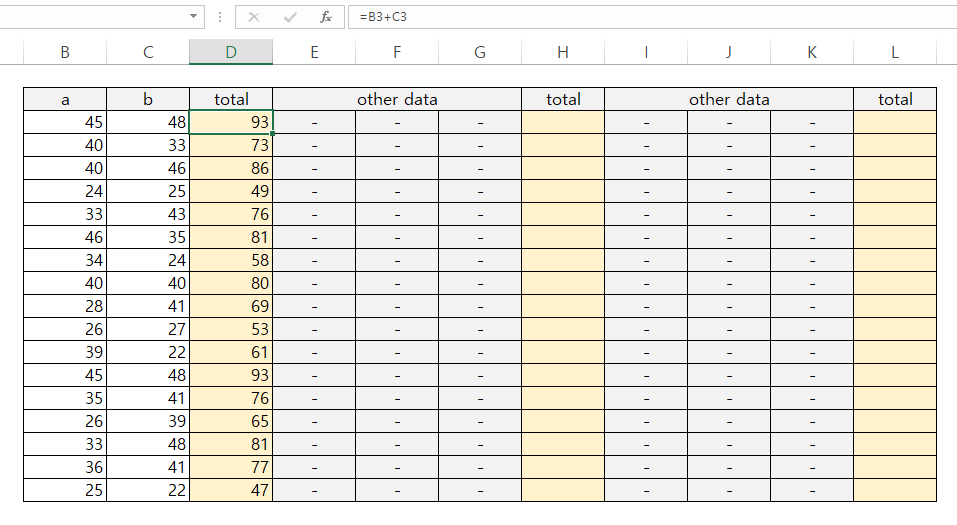Click cell with value 46 in column a
Image resolution: width=957 pixels, height=525 pixels.
coord(65,237)
